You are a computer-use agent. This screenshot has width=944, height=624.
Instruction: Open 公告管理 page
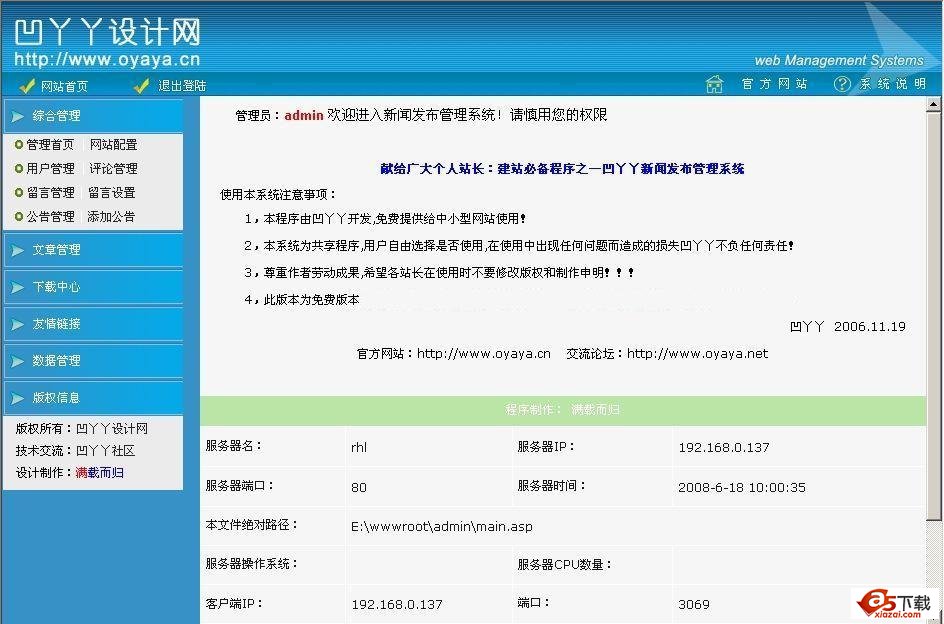coord(50,216)
